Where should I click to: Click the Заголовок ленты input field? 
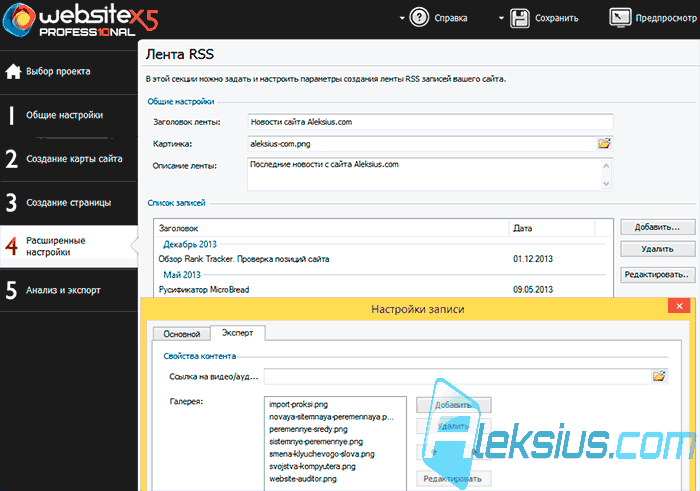coord(430,122)
